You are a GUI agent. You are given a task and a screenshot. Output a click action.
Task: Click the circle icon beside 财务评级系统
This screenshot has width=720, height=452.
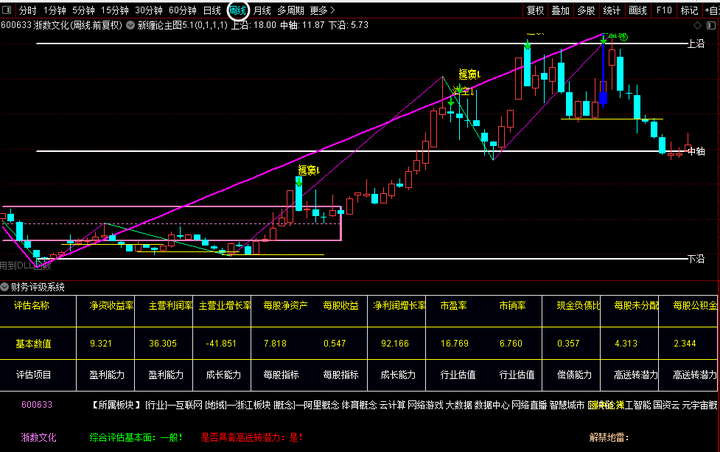click(6, 286)
